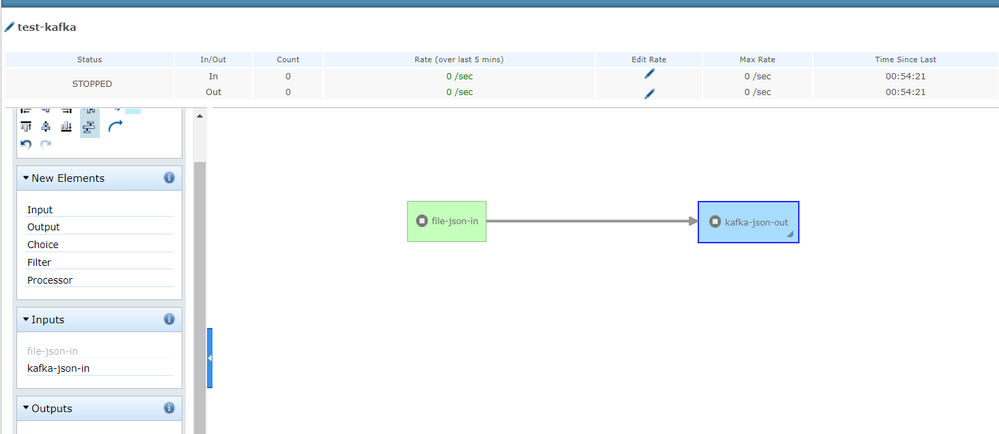Toggle the highlighted vertical layout tool
999x434 pixels.
tap(90, 127)
